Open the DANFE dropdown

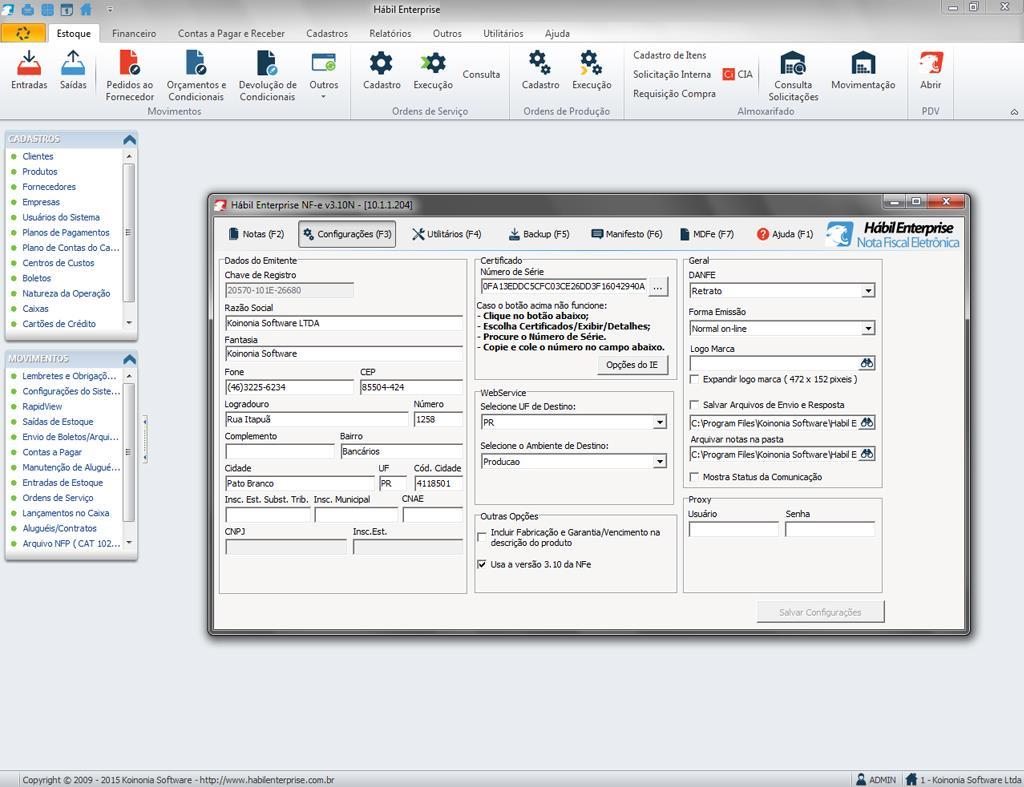click(868, 291)
